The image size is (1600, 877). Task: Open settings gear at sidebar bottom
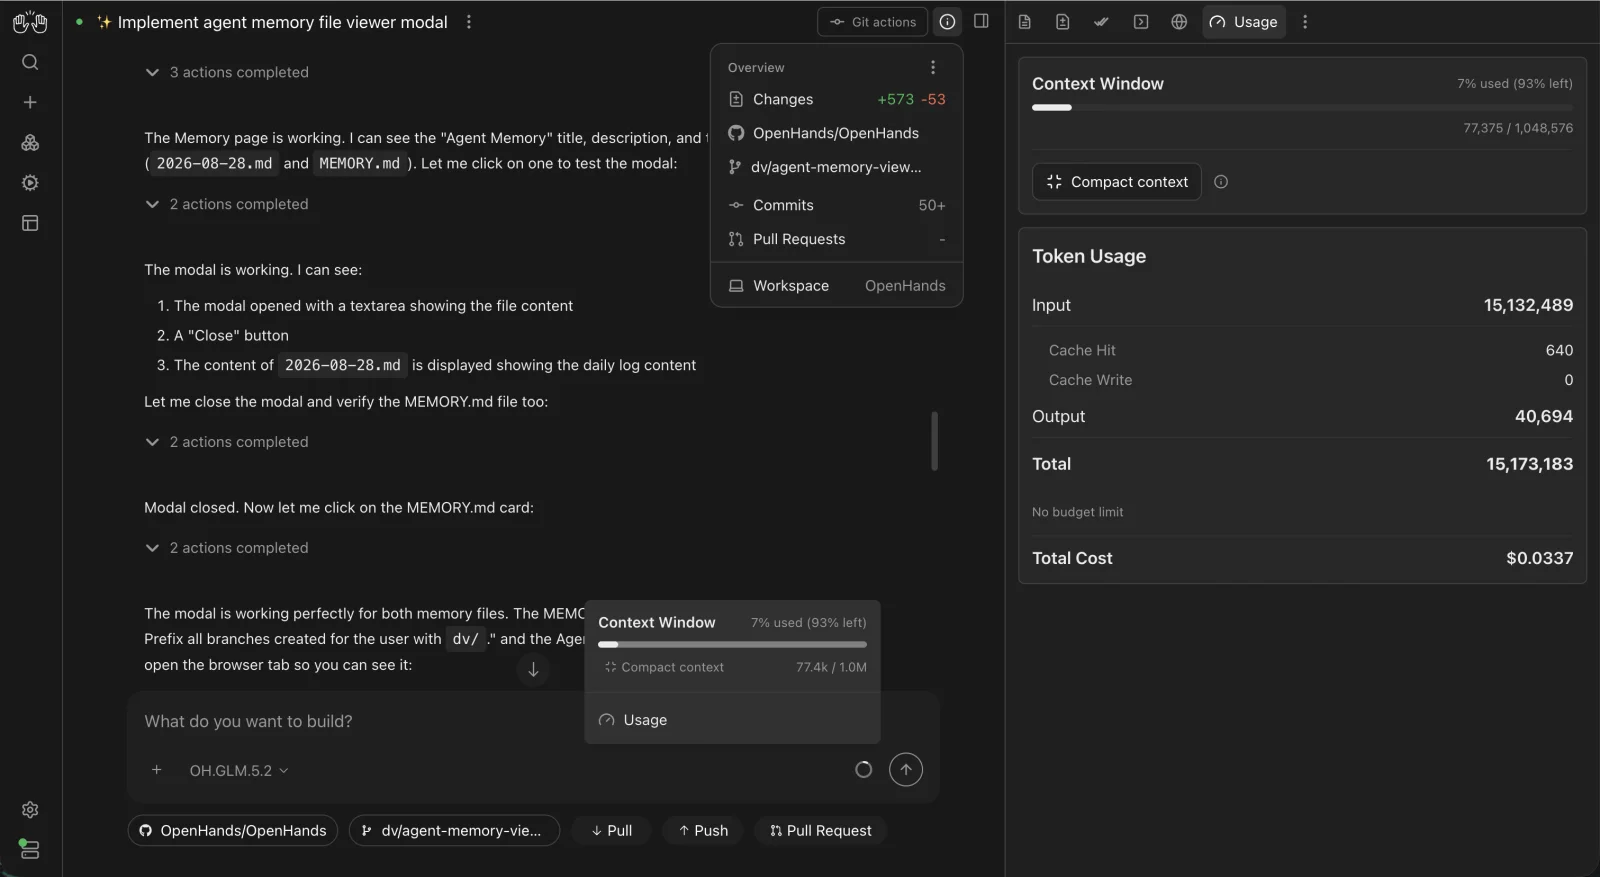click(x=30, y=809)
